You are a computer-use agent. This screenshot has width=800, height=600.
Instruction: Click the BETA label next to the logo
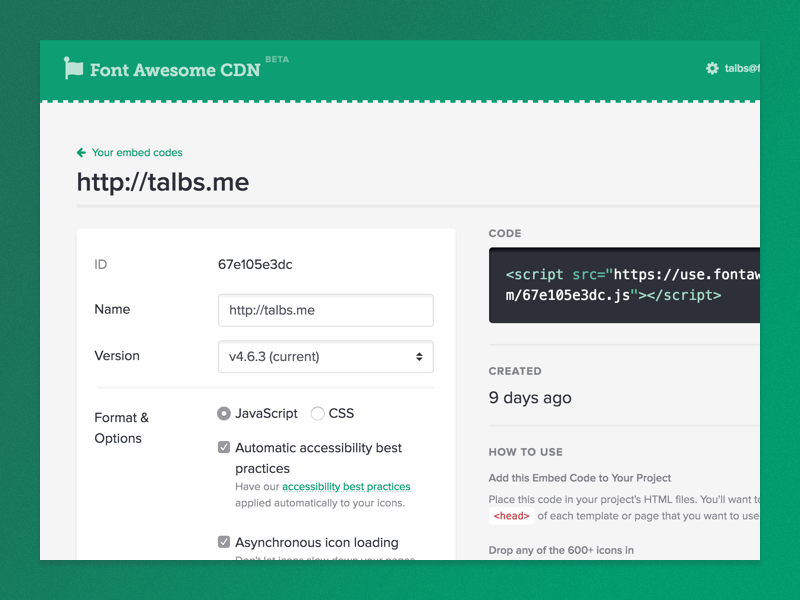(277, 59)
